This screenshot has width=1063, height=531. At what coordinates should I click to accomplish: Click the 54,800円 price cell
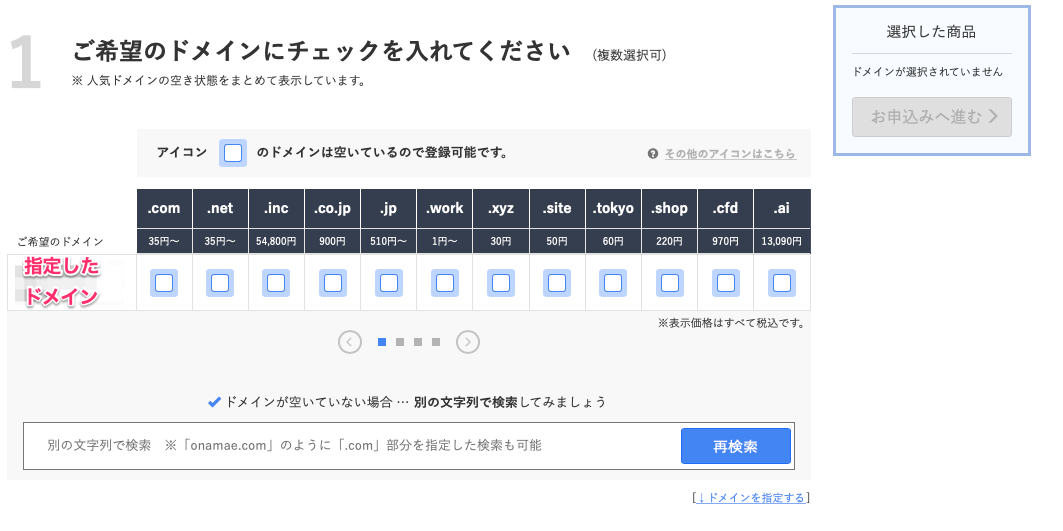(x=276, y=241)
